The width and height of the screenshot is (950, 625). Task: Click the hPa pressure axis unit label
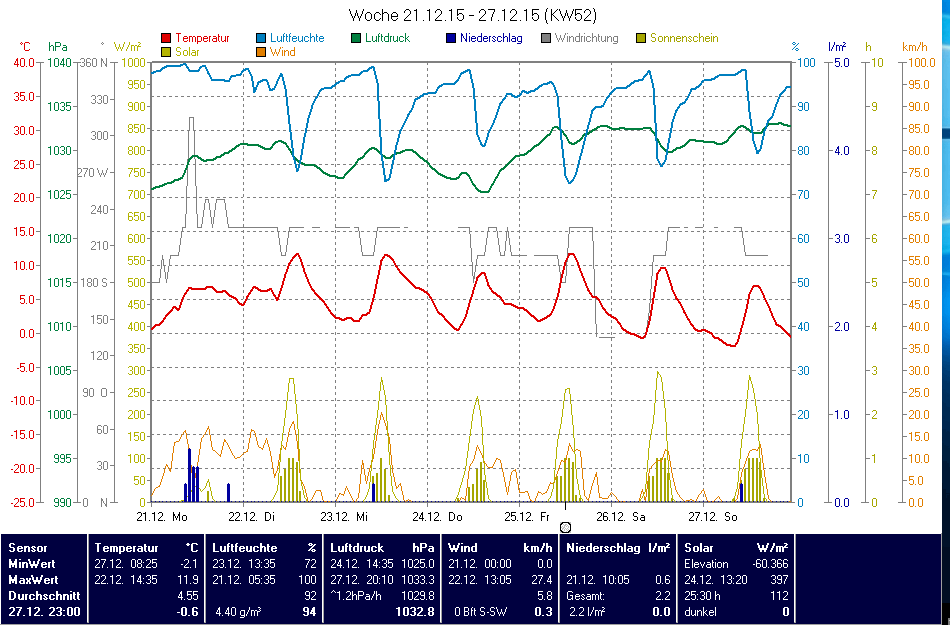[x=57, y=47]
